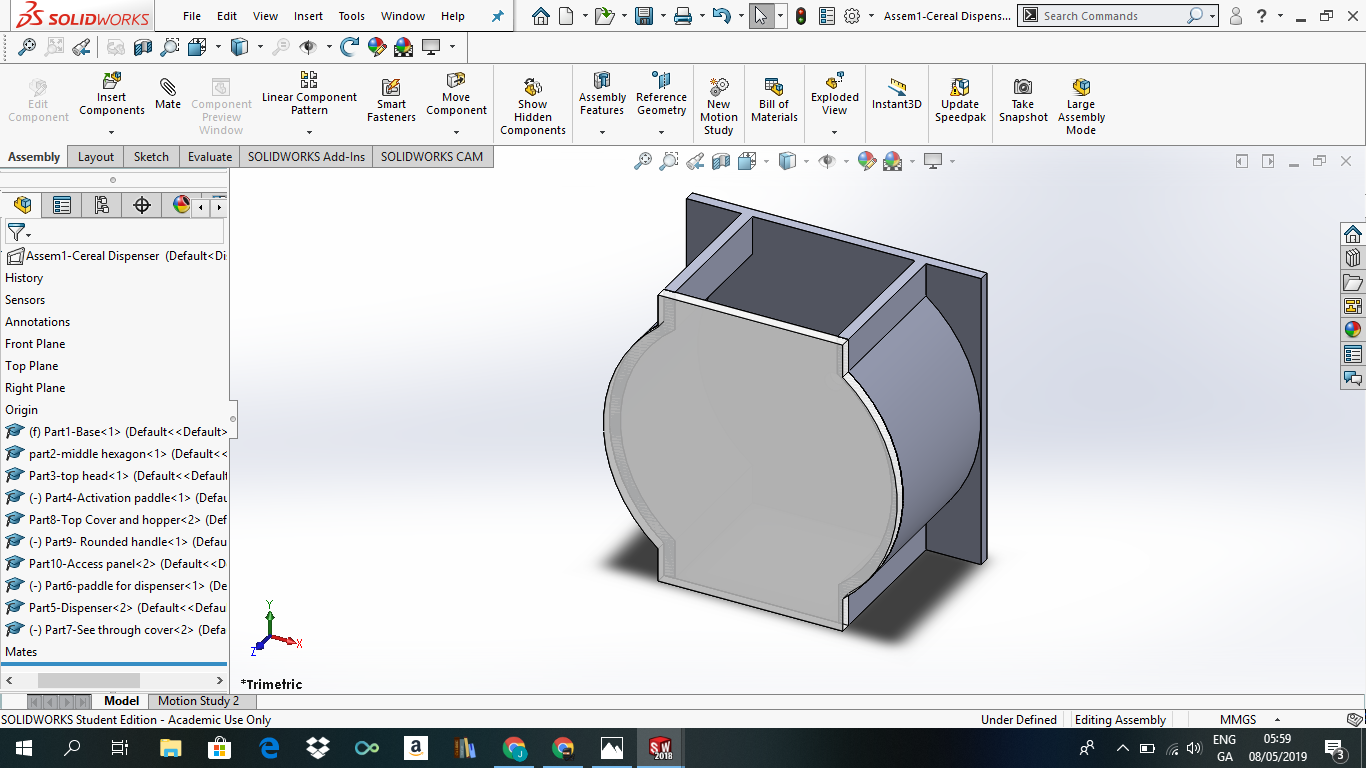Click the Search Commands field
Screen dimensions: 1366x768
tap(1111, 16)
